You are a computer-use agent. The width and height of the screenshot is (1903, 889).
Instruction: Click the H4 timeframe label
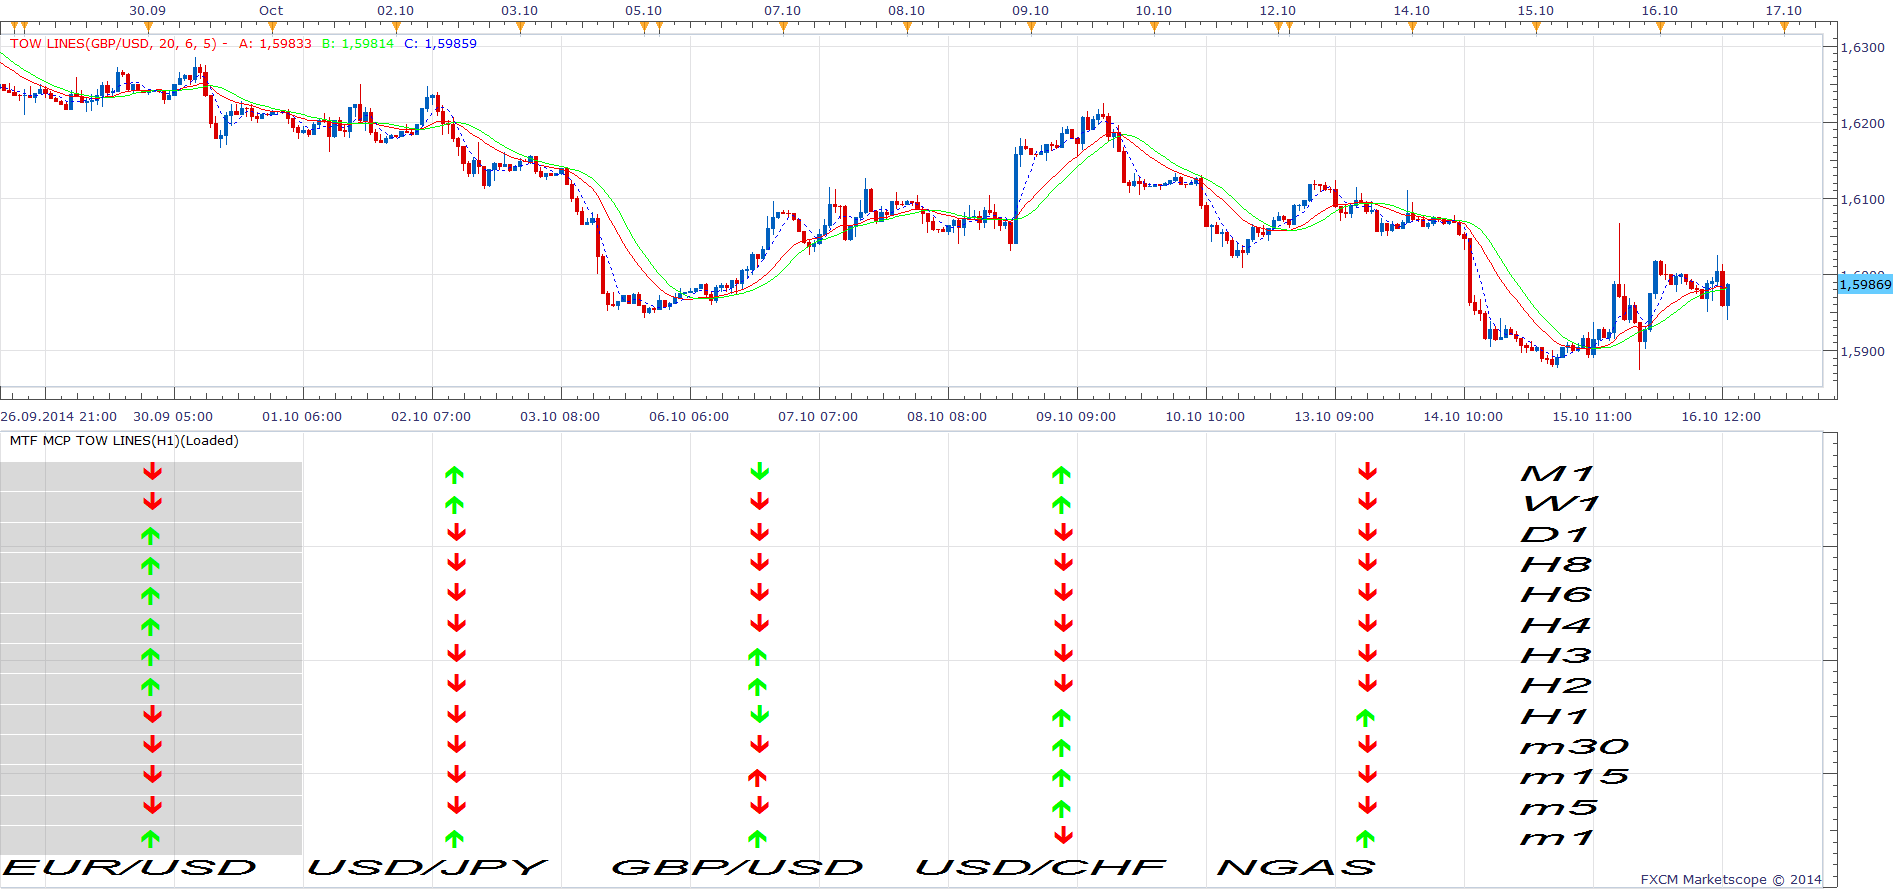1556,626
